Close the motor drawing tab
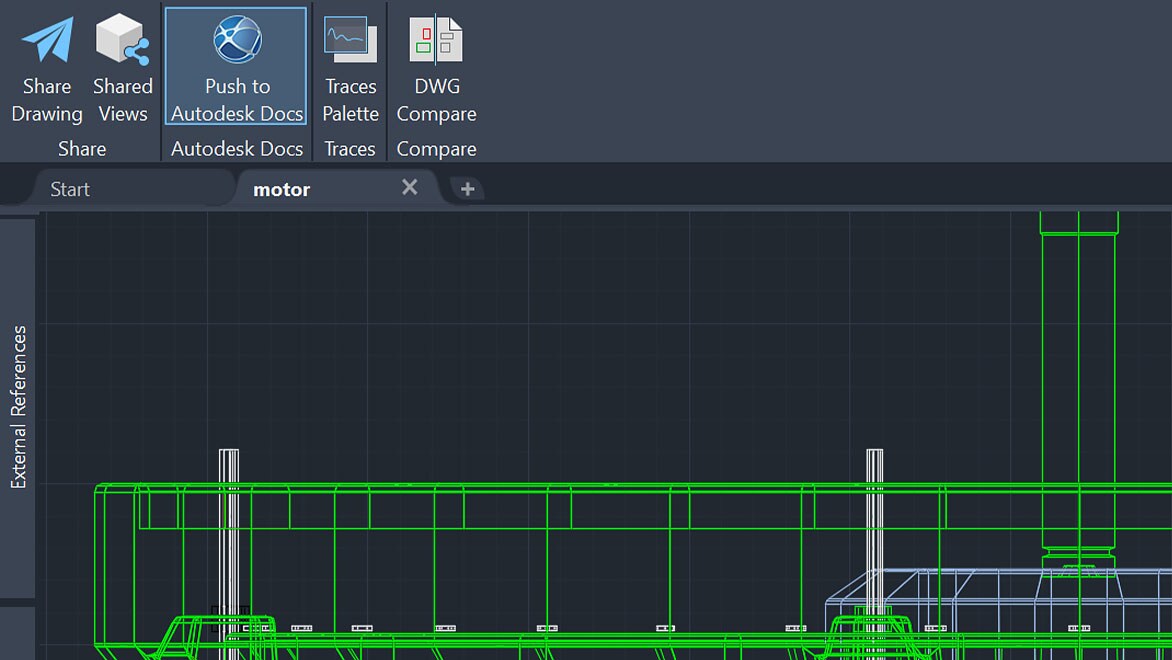The width and height of the screenshot is (1172, 660). 409,187
